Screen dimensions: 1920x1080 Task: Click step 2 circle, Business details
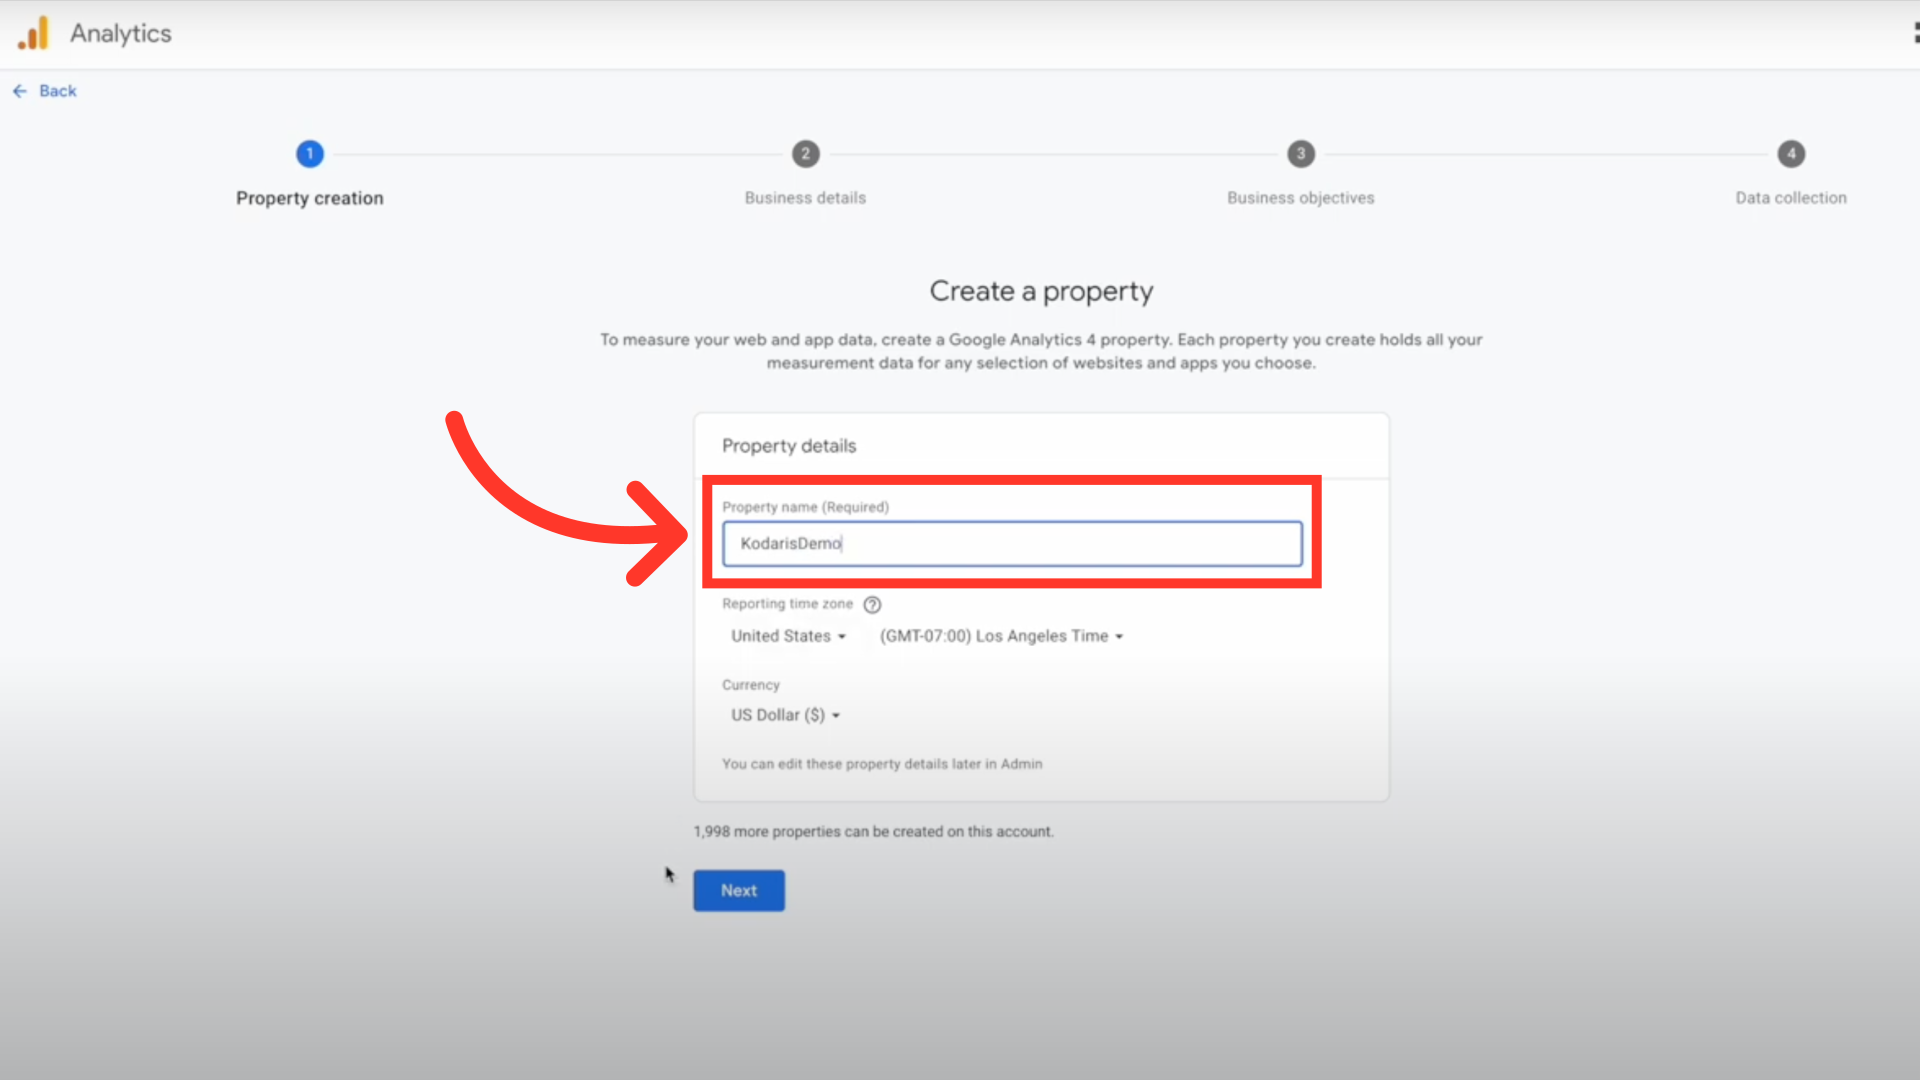click(805, 154)
